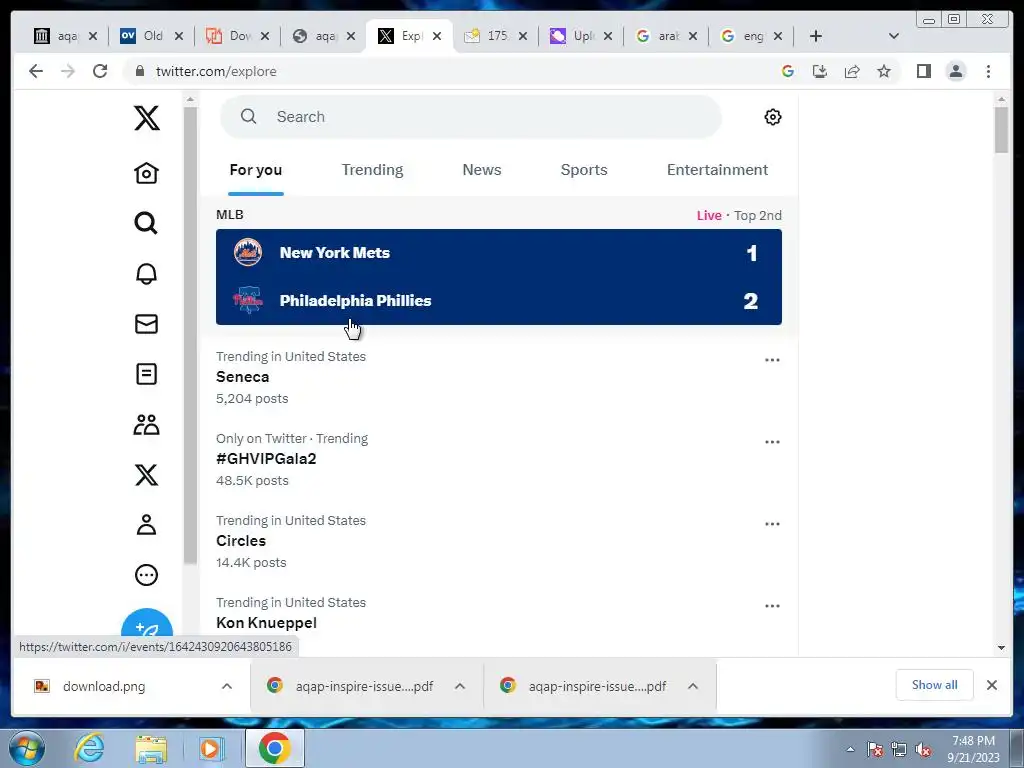Select the For you tab
The height and width of the screenshot is (768, 1024).
point(256,170)
